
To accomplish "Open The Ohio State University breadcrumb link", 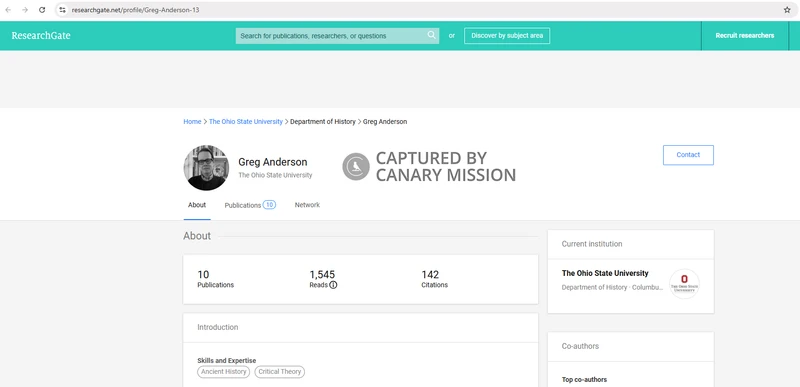I will [x=246, y=121].
